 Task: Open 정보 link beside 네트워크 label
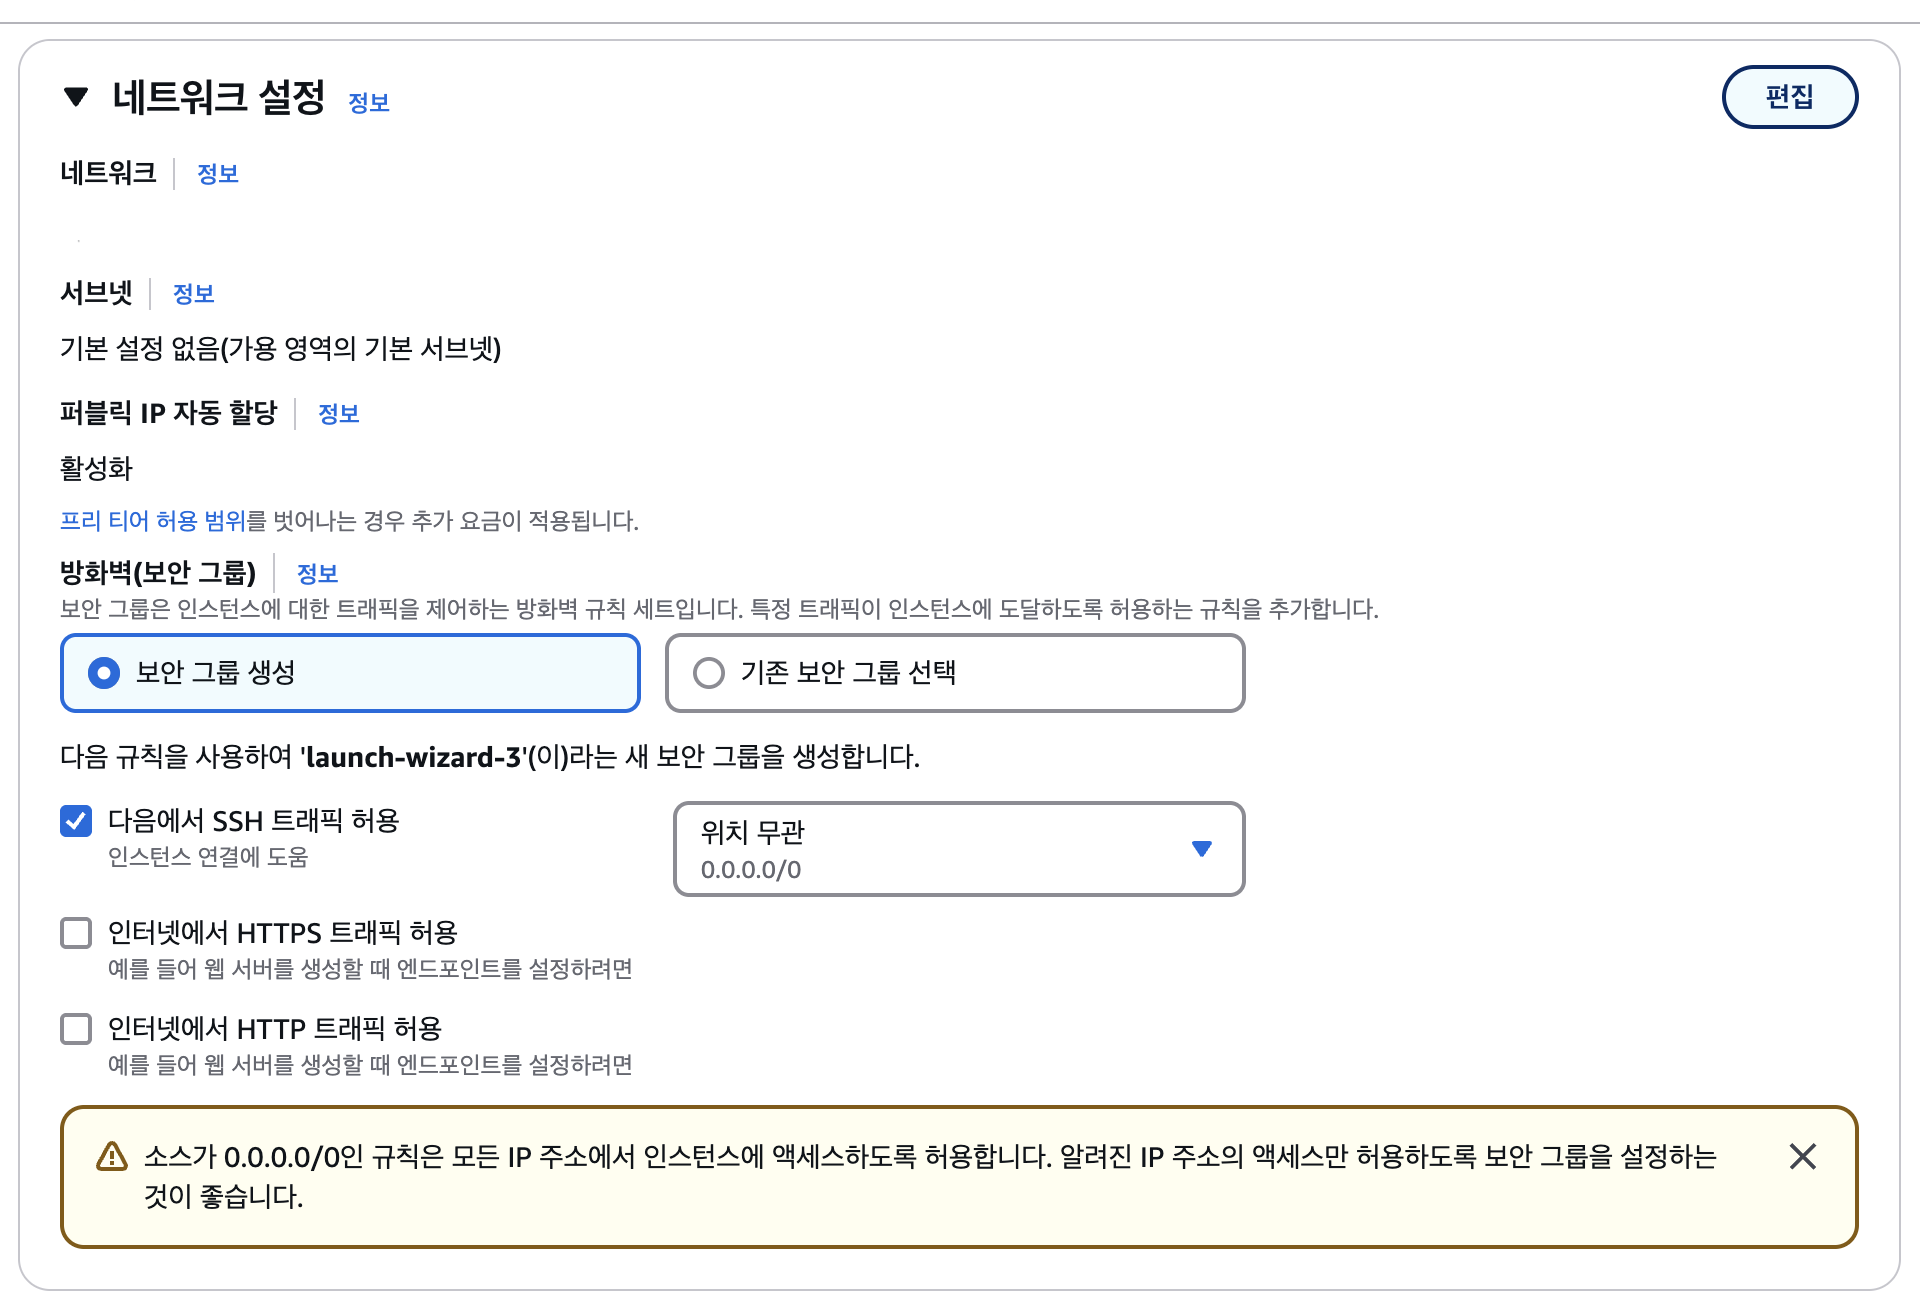point(217,174)
